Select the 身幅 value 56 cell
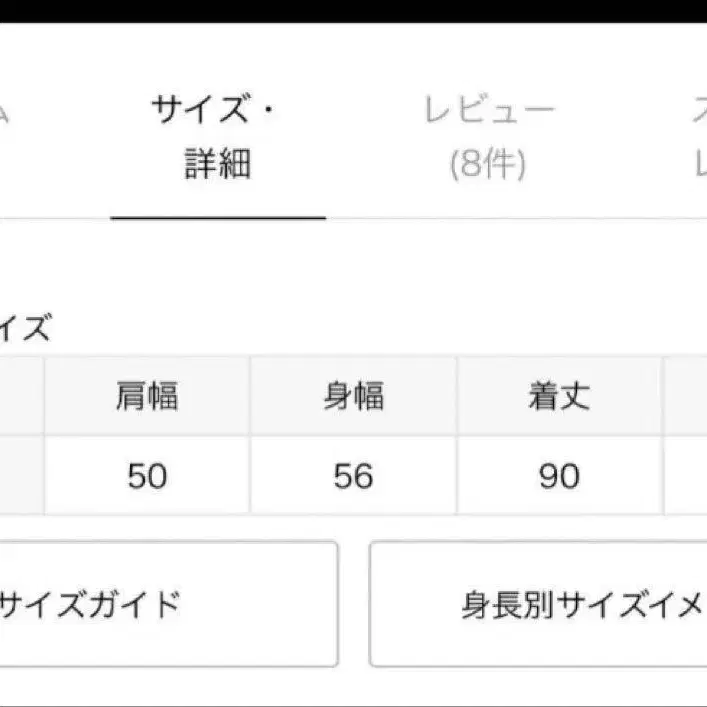Viewport: 707px width, 707px height. [x=353, y=476]
